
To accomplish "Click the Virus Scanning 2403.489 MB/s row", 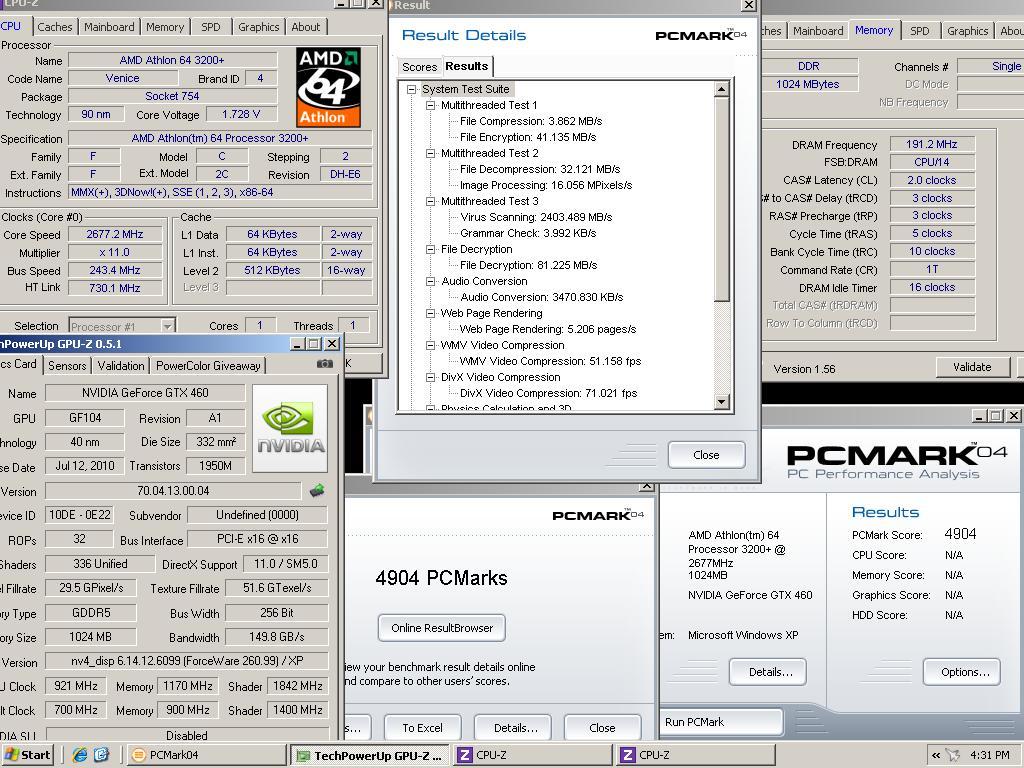I will pyautogui.click(x=536, y=217).
